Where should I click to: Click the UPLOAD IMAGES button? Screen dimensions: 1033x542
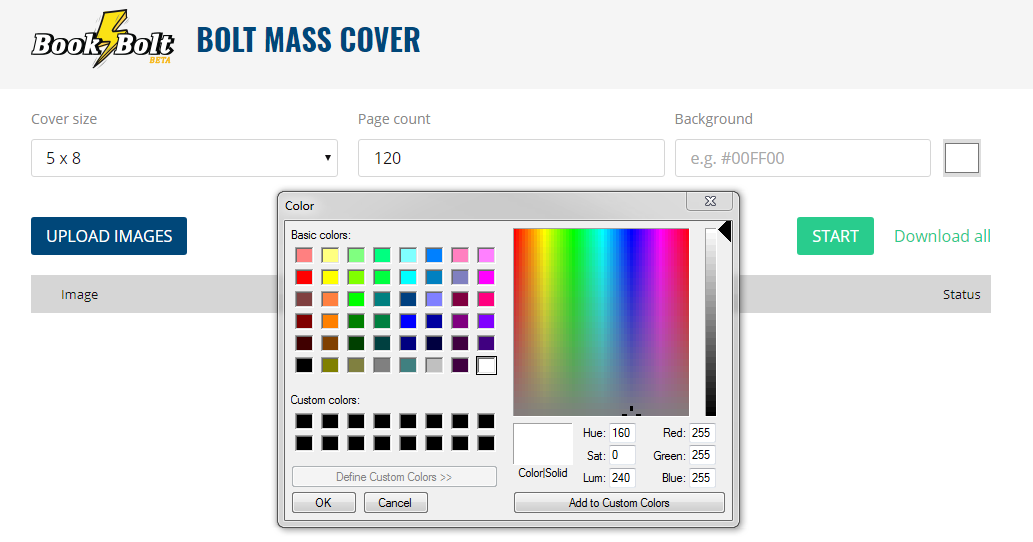point(109,236)
